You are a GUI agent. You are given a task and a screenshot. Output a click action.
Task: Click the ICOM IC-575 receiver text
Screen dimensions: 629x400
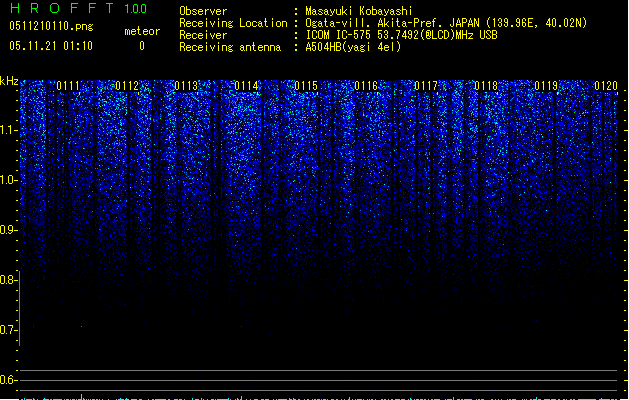(x=401, y=35)
